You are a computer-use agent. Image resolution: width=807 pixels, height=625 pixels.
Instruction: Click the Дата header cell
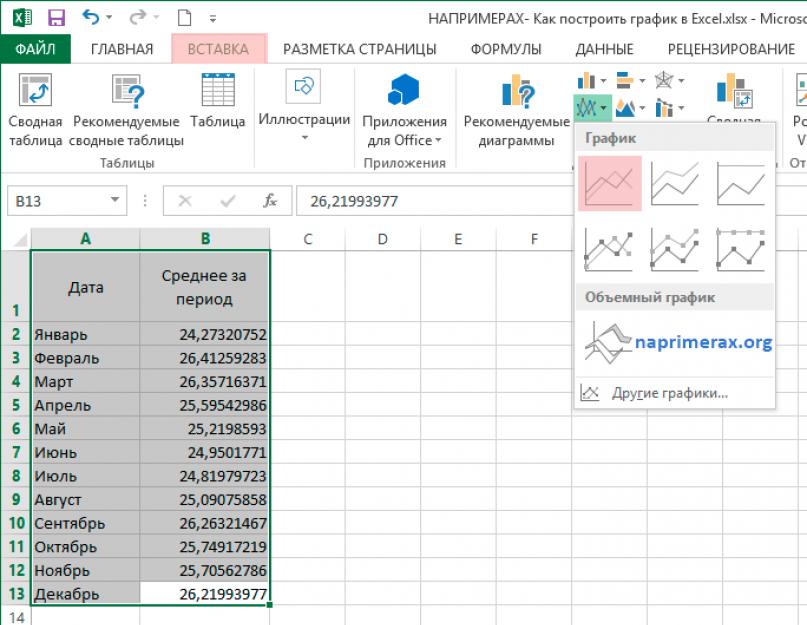(x=85, y=287)
